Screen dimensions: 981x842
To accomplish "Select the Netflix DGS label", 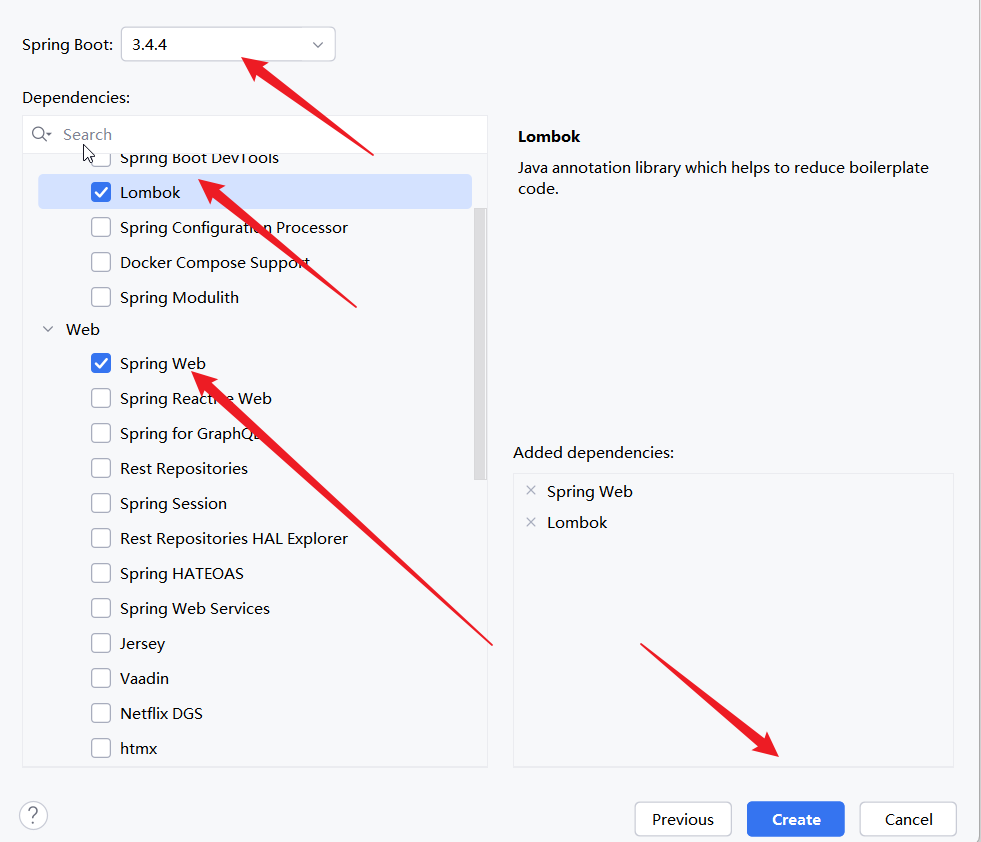I will (161, 714).
